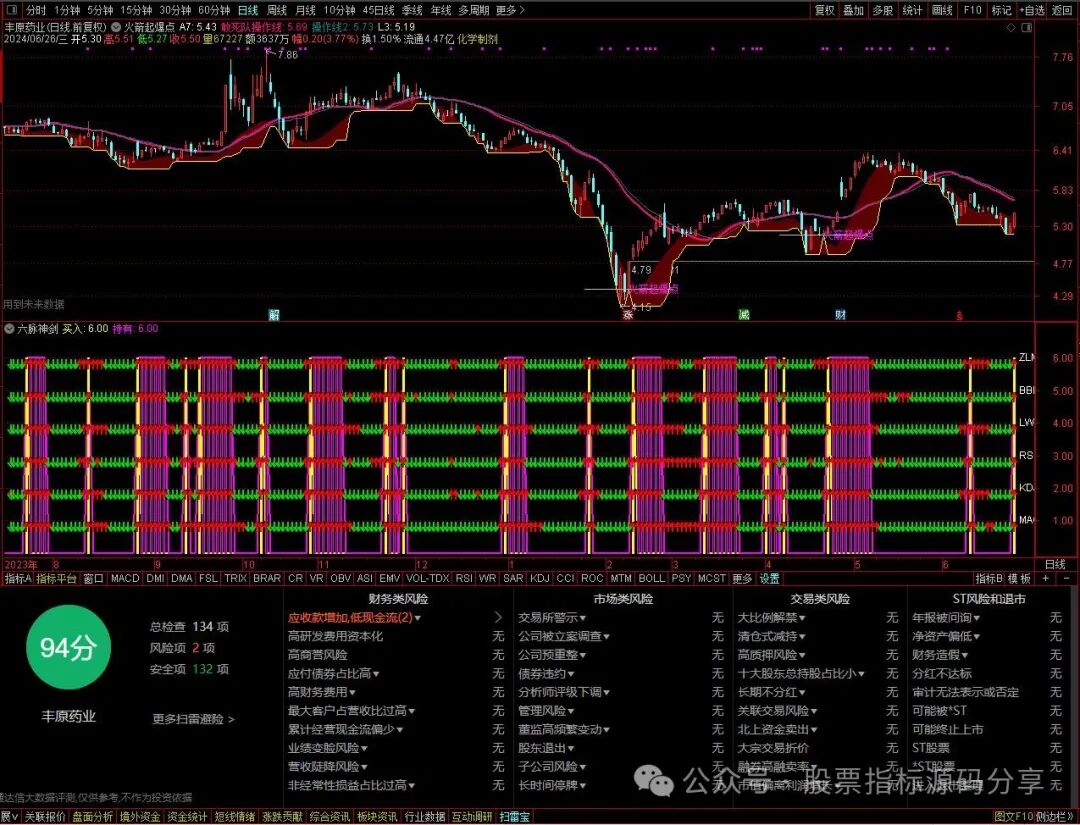
Task: Open the 关联报价 bottom tab
Action: 45,817
